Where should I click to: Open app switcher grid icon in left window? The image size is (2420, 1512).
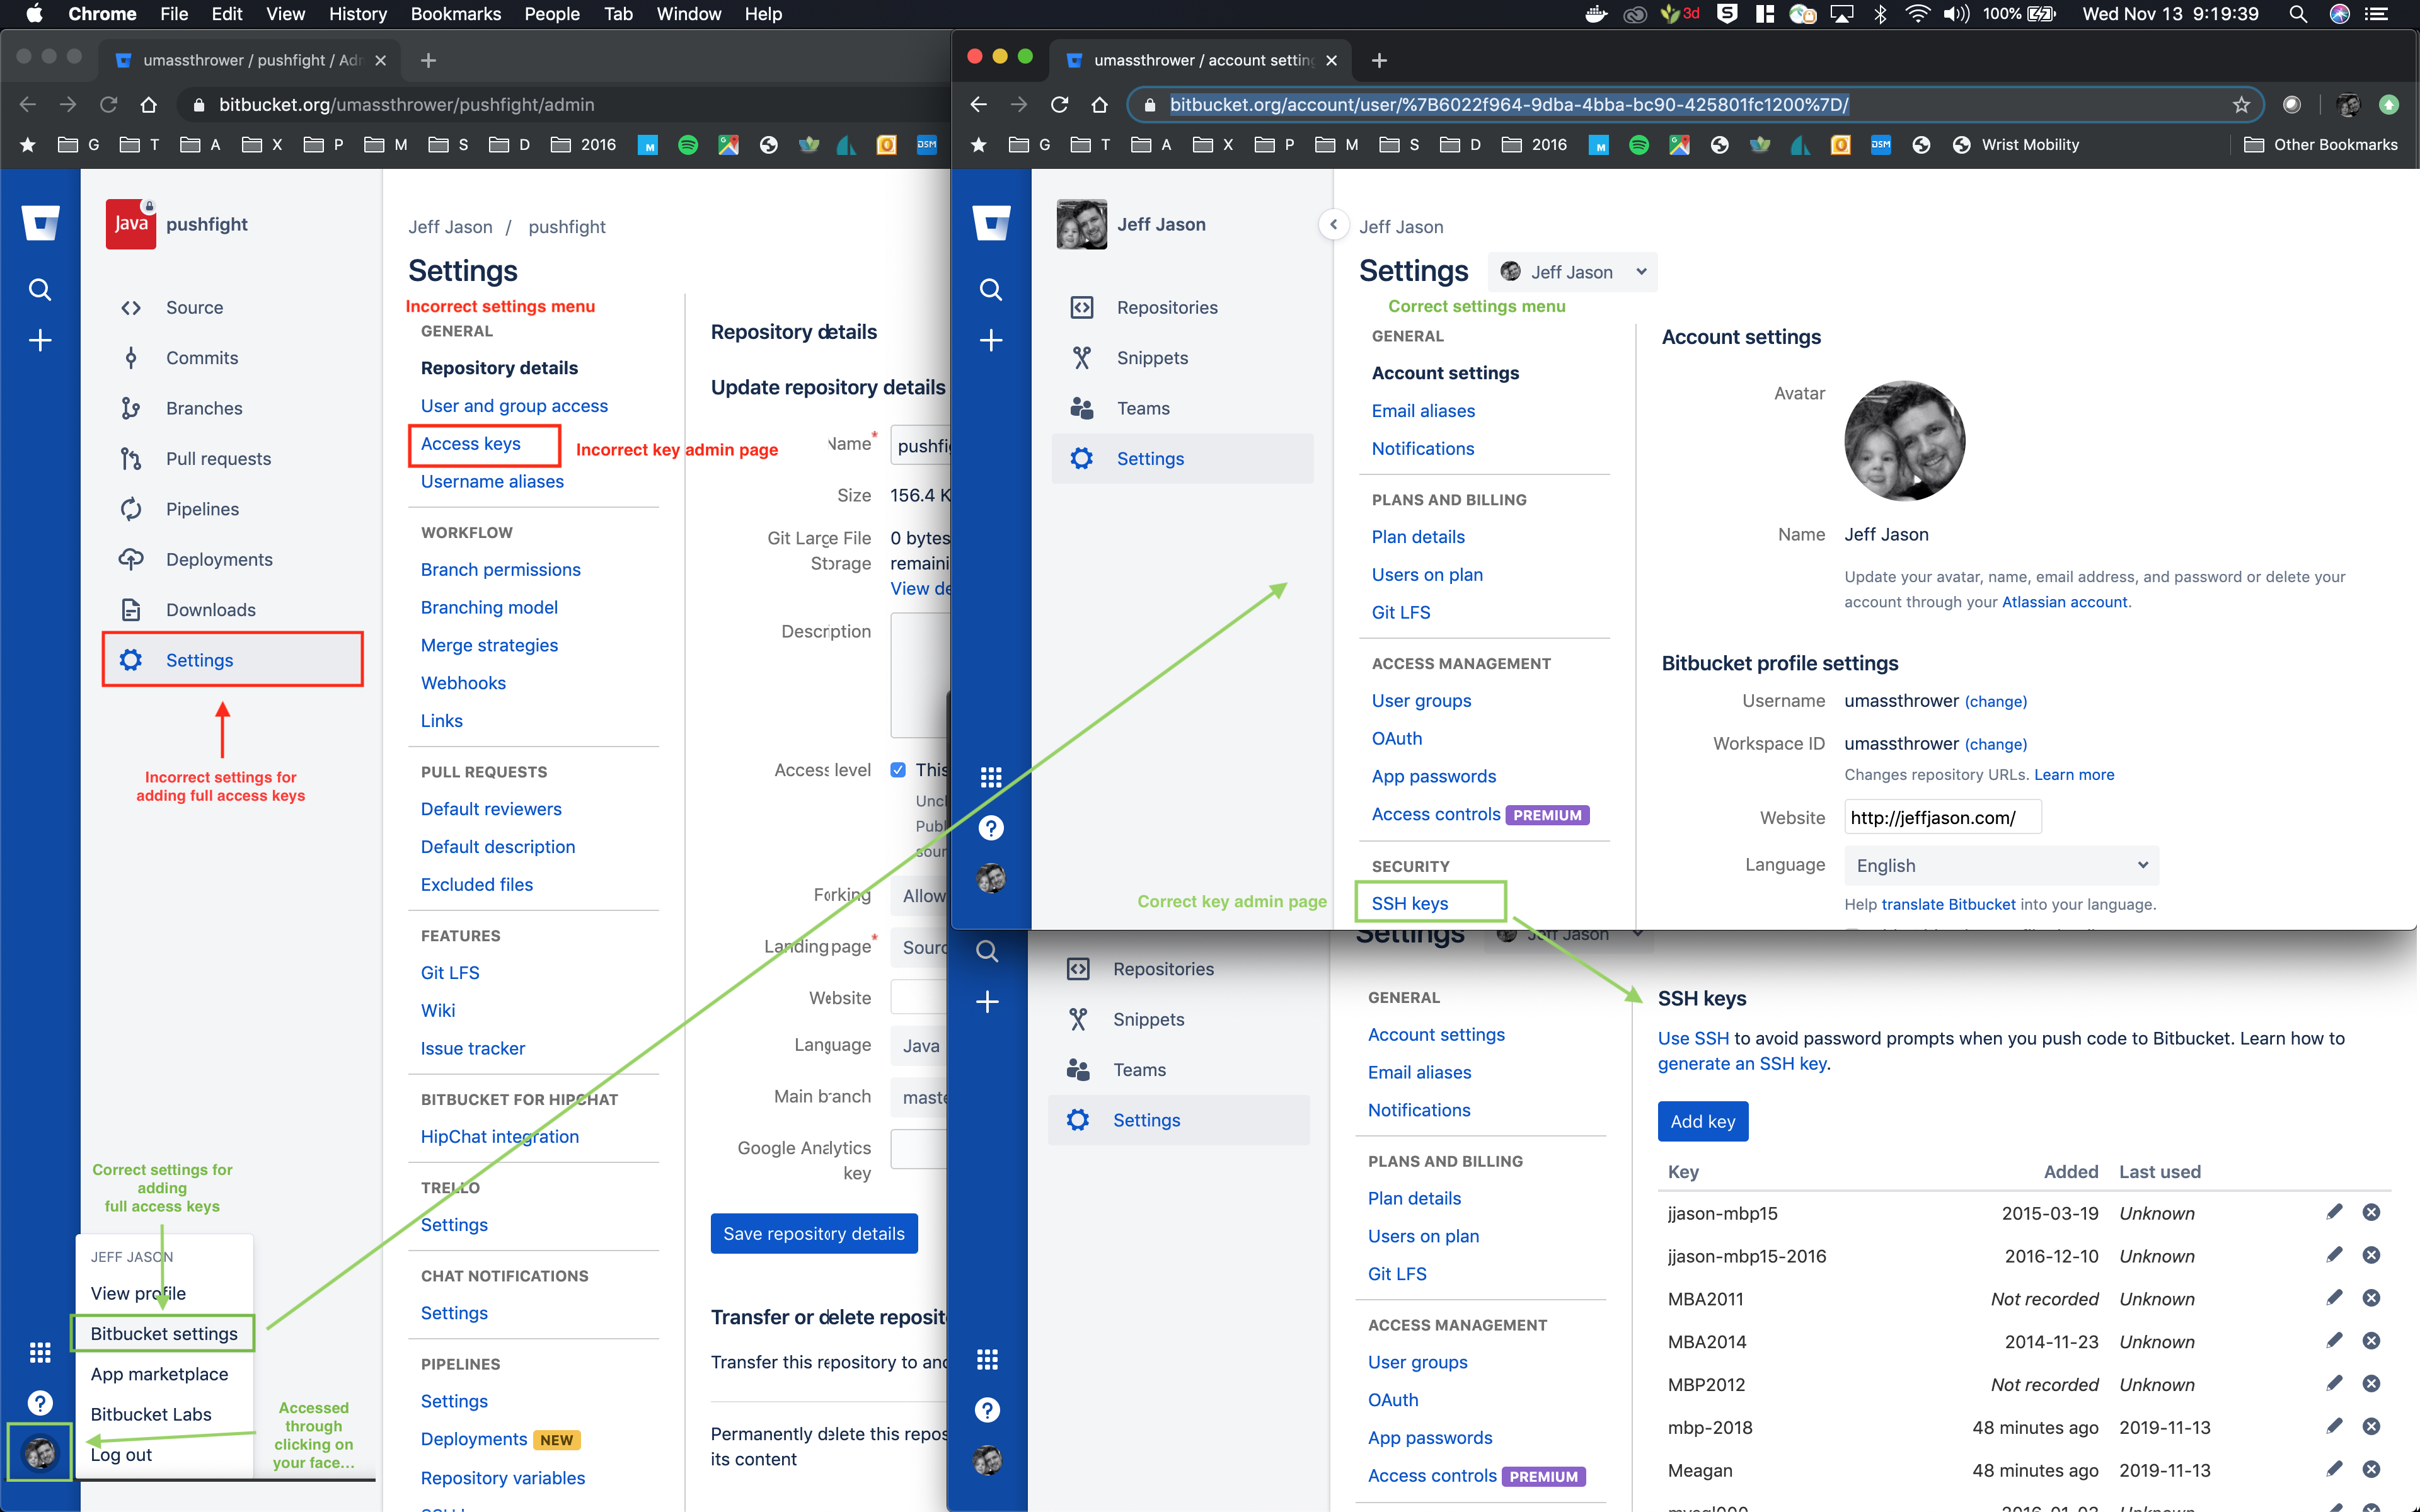pyautogui.click(x=40, y=1353)
